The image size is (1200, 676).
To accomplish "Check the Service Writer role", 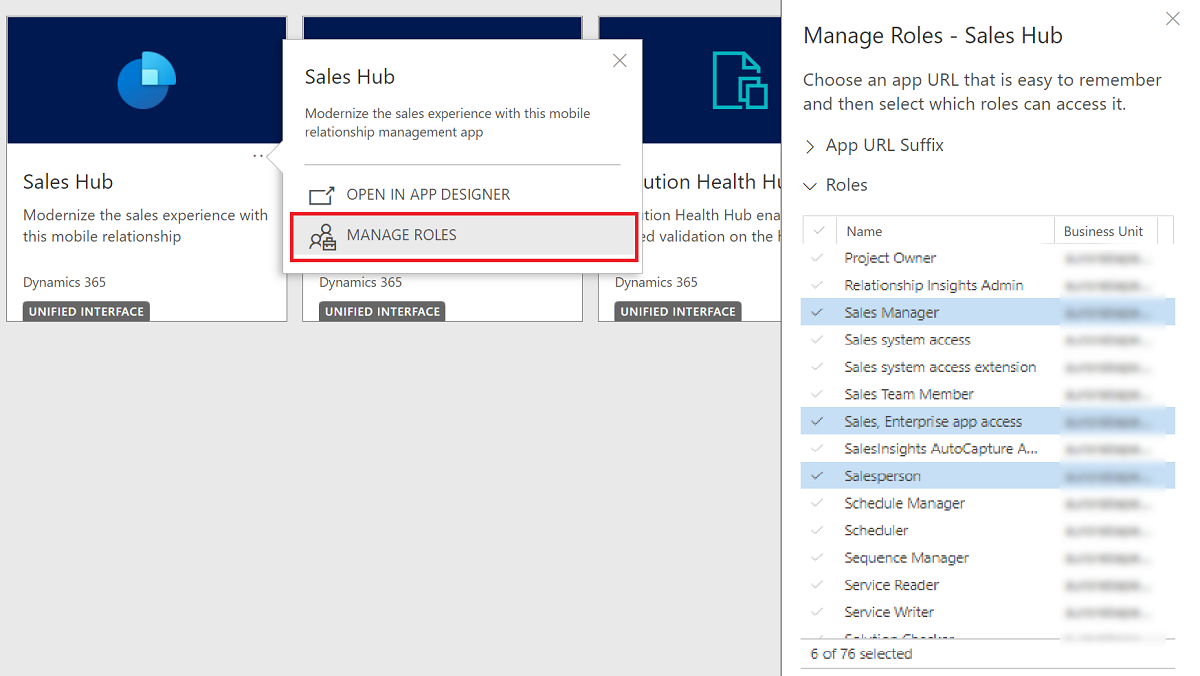I will (818, 612).
